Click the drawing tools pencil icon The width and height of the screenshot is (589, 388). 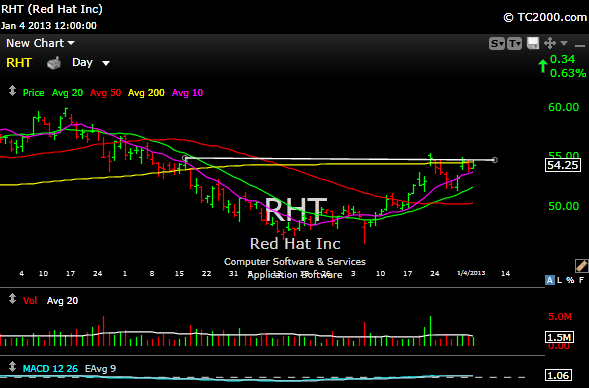pos(581,266)
